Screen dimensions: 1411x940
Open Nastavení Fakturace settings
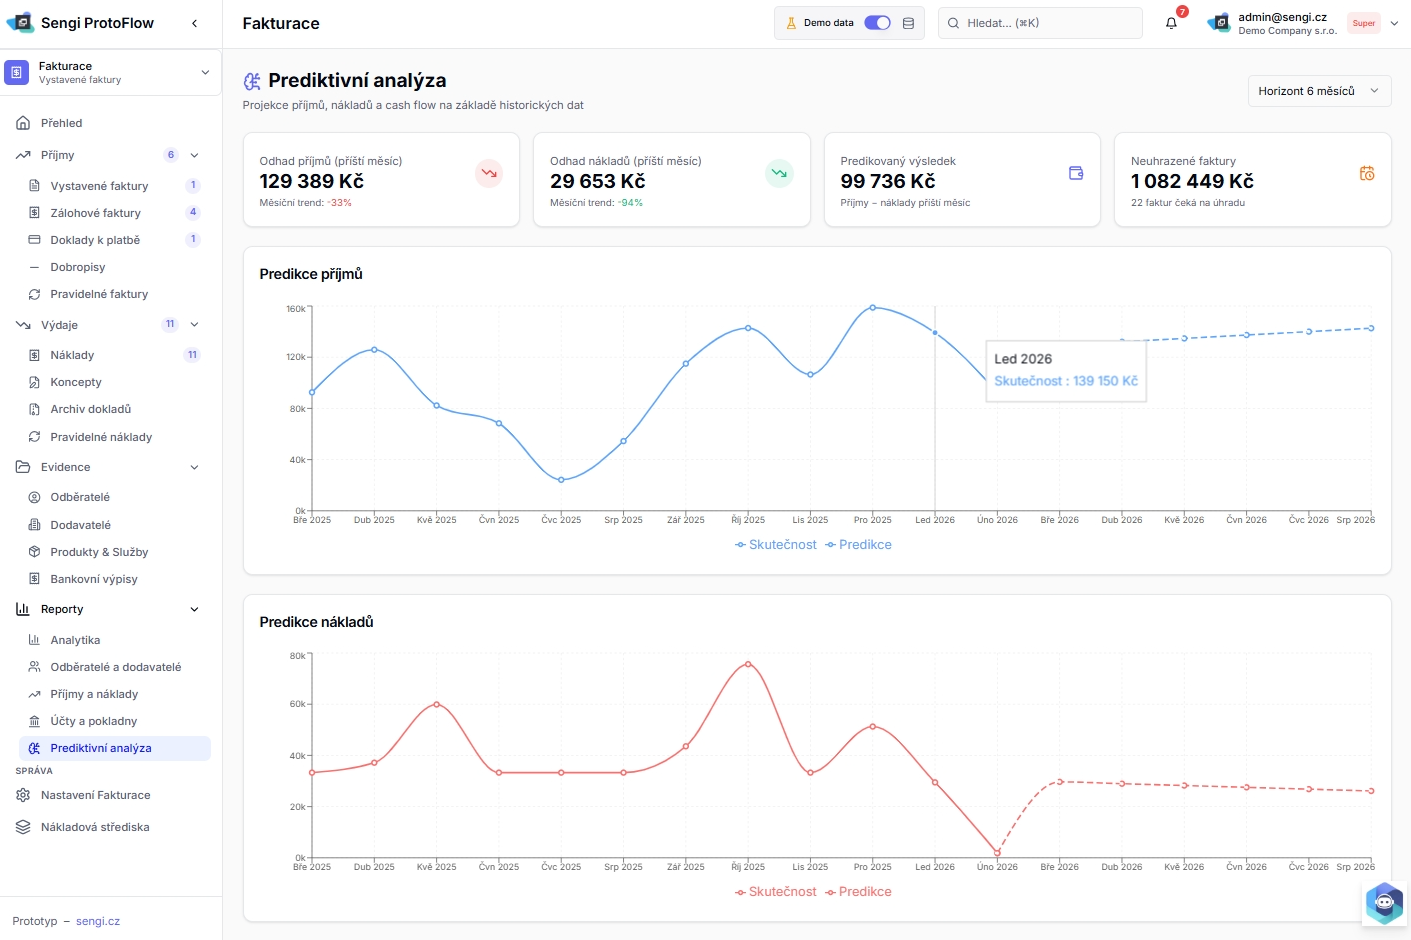tap(95, 795)
